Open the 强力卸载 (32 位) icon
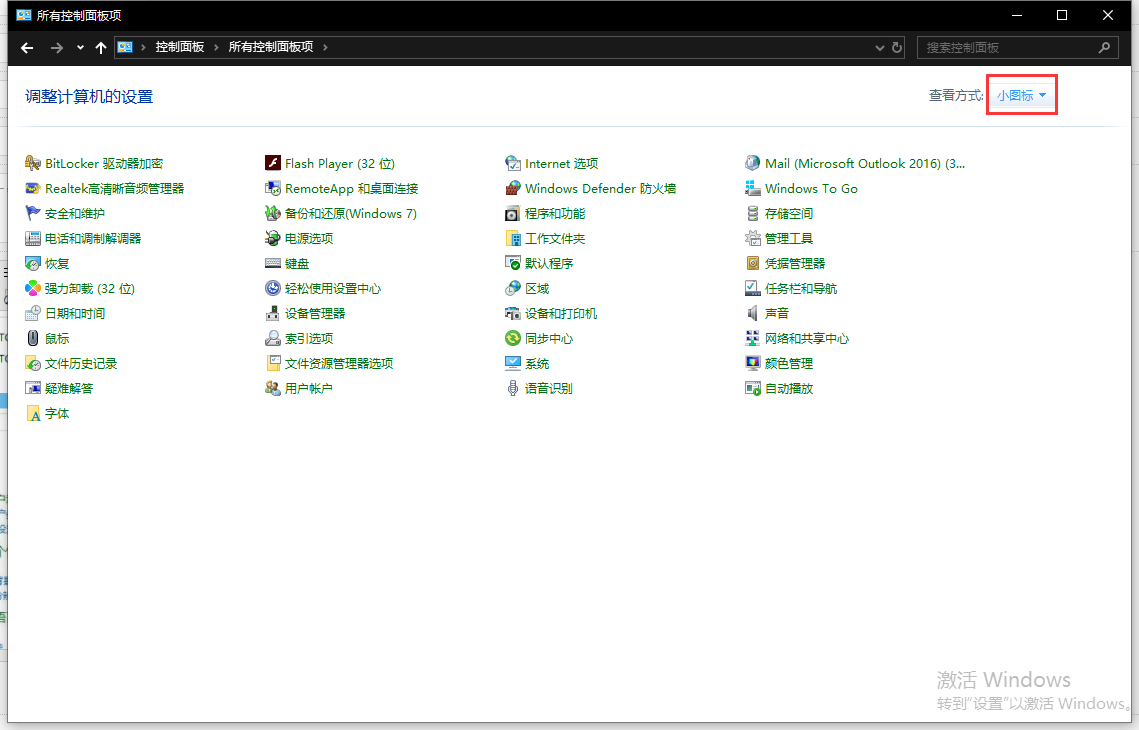The height and width of the screenshot is (730, 1139). (x=33, y=288)
